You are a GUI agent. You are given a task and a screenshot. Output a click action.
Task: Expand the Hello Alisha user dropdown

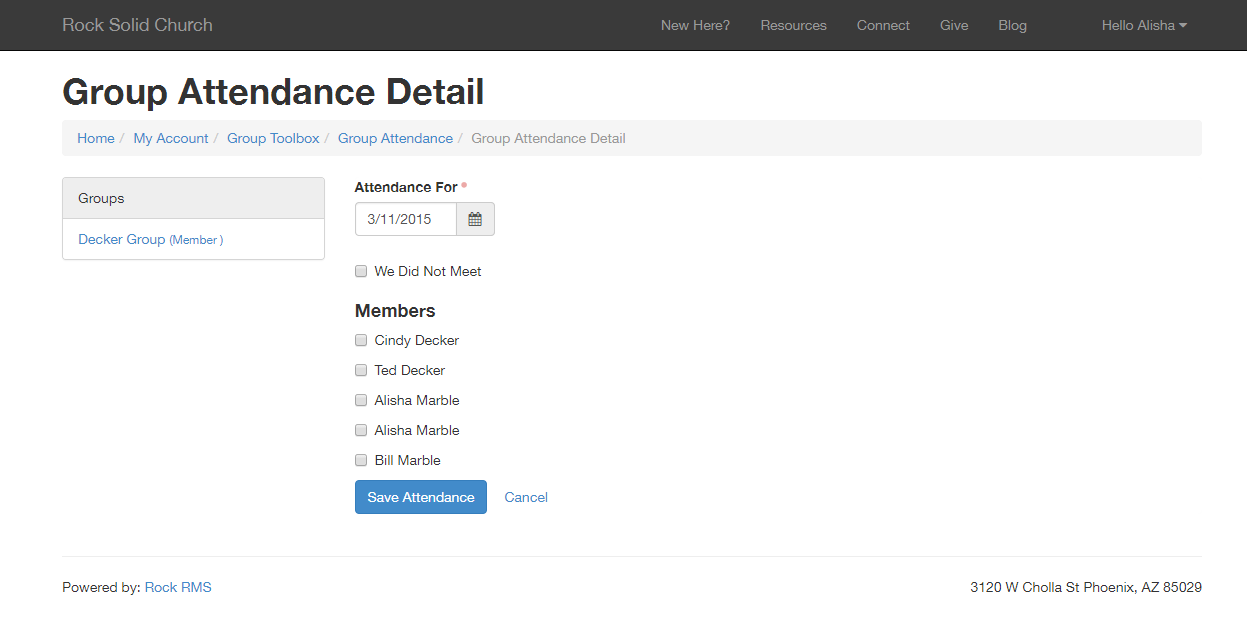click(1144, 25)
